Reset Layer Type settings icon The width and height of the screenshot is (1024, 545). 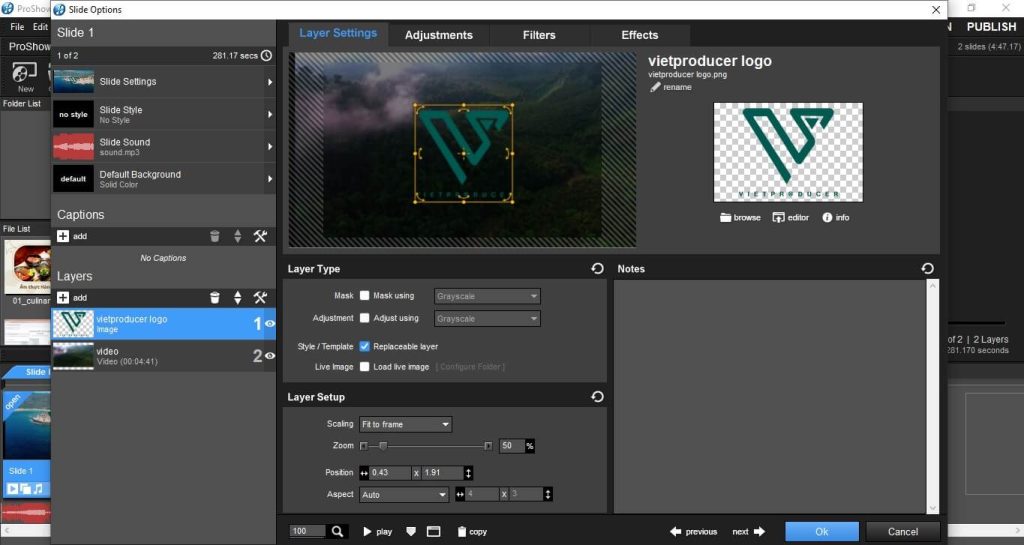(x=597, y=269)
